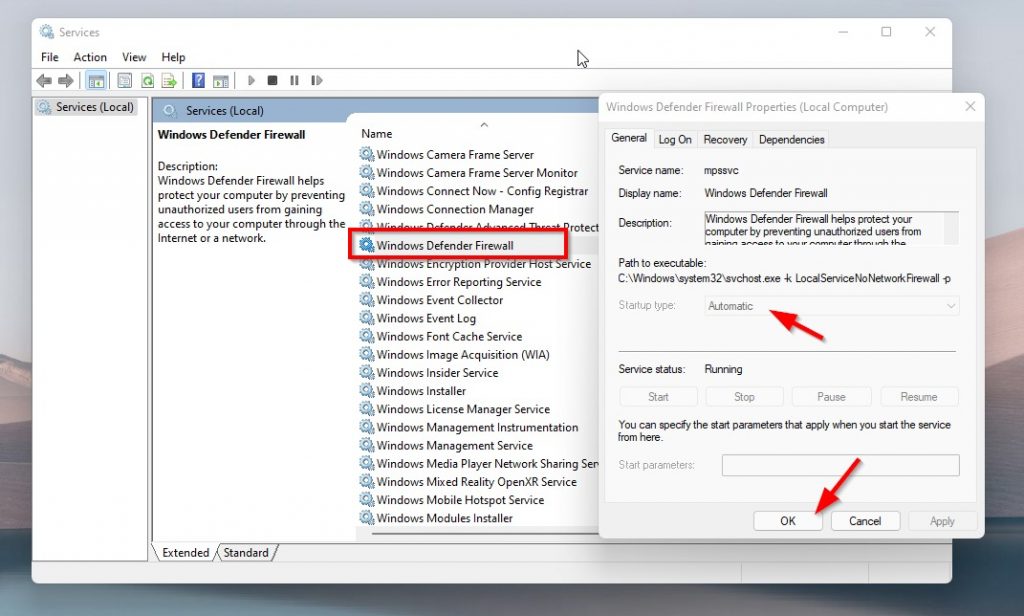Screen dimensions: 1024x616
Task: Click the Refresh toolbar icon
Action: coord(148,80)
